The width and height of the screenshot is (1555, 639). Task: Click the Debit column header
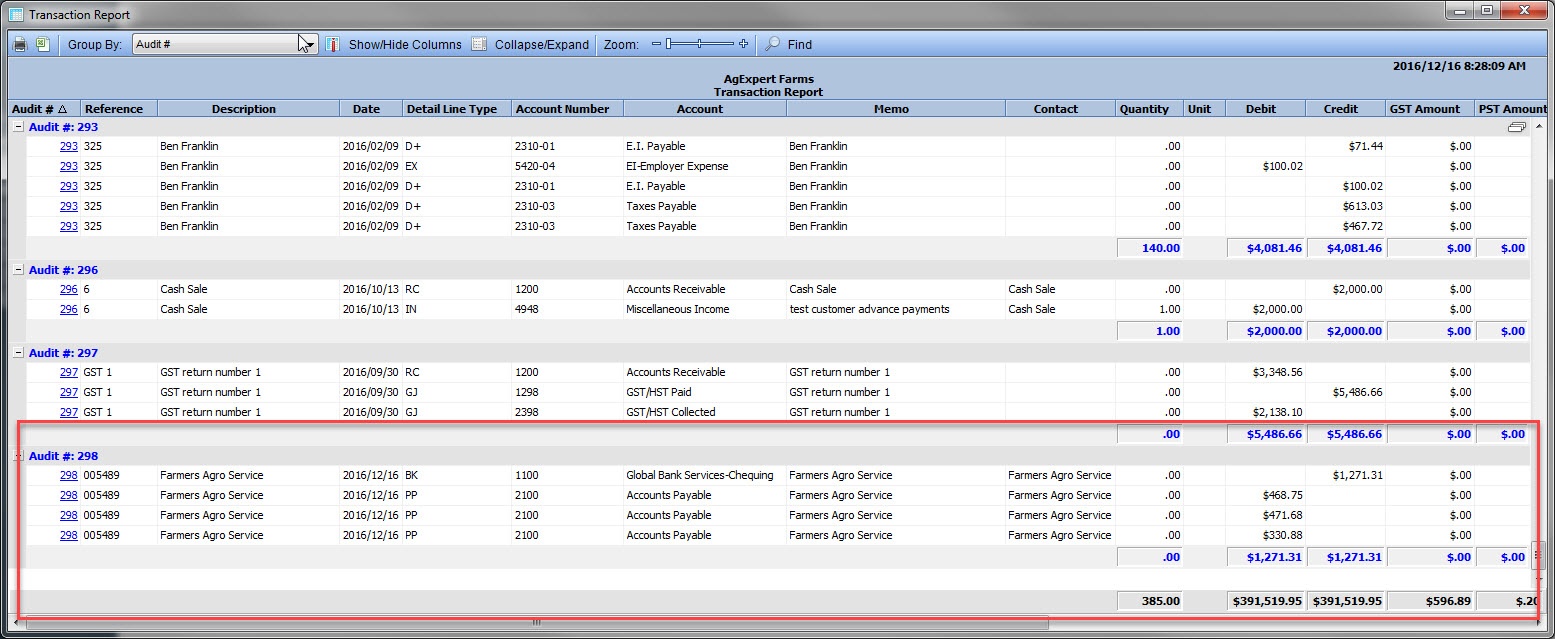click(1266, 109)
